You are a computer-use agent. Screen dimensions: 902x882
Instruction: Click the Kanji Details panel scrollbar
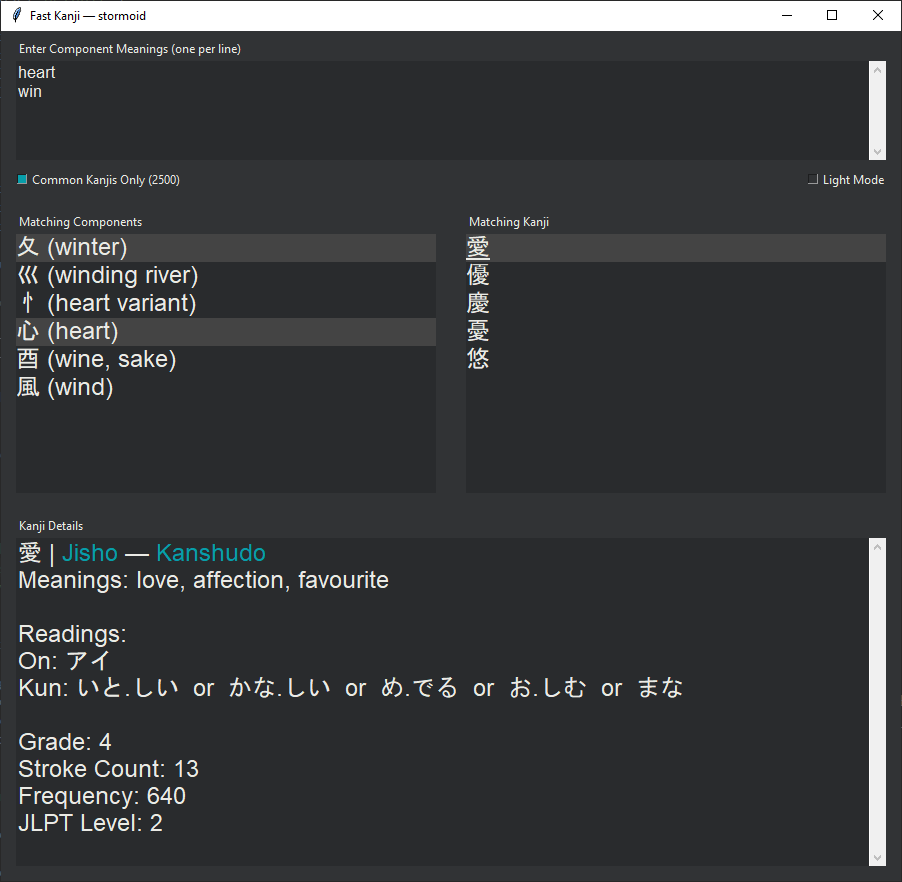[x=878, y=700]
